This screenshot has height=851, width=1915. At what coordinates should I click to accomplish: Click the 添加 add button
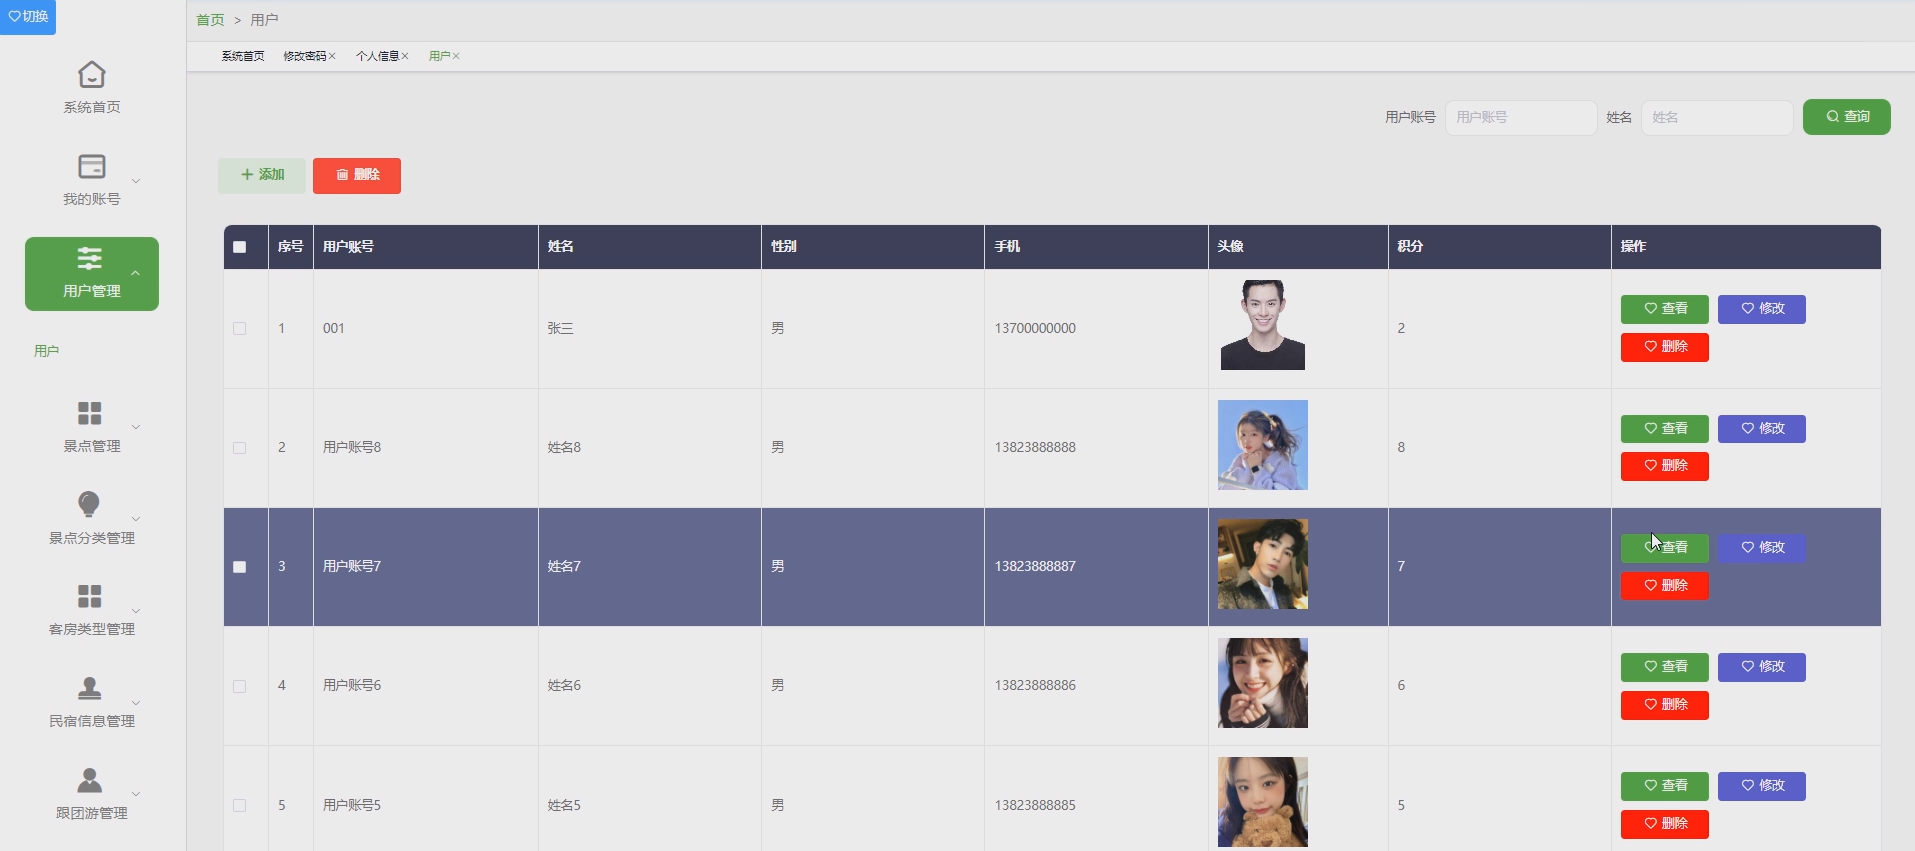click(262, 175)
